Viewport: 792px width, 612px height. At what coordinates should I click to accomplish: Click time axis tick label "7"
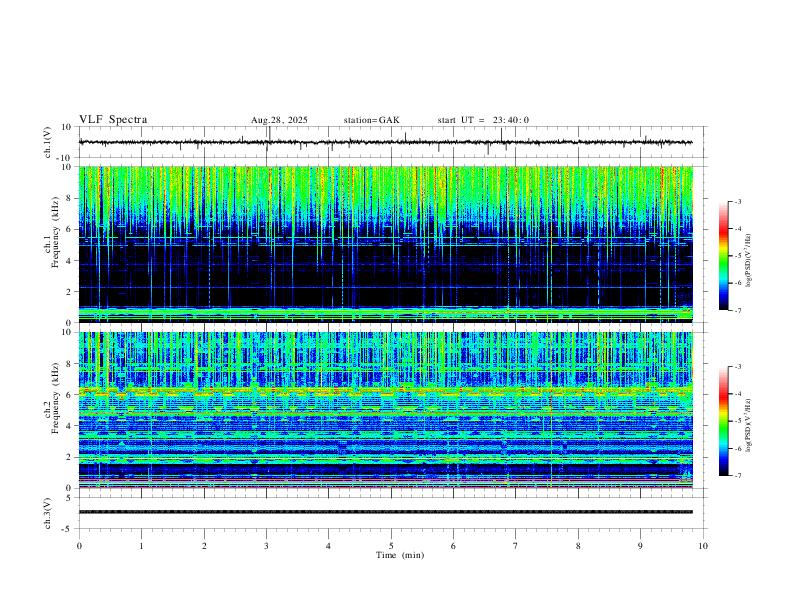516,546
